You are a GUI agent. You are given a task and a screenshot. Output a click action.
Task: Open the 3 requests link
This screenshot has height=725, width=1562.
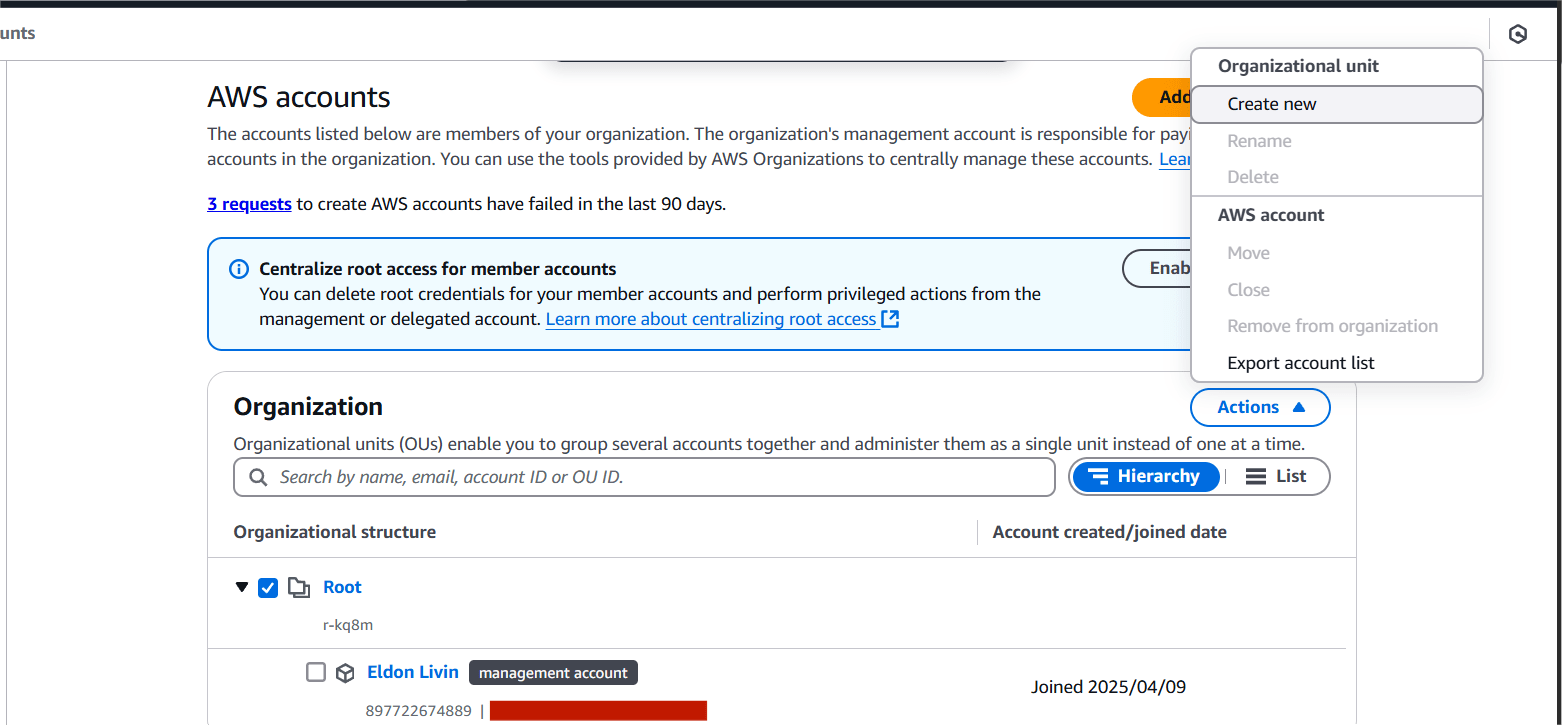(249, 204)
